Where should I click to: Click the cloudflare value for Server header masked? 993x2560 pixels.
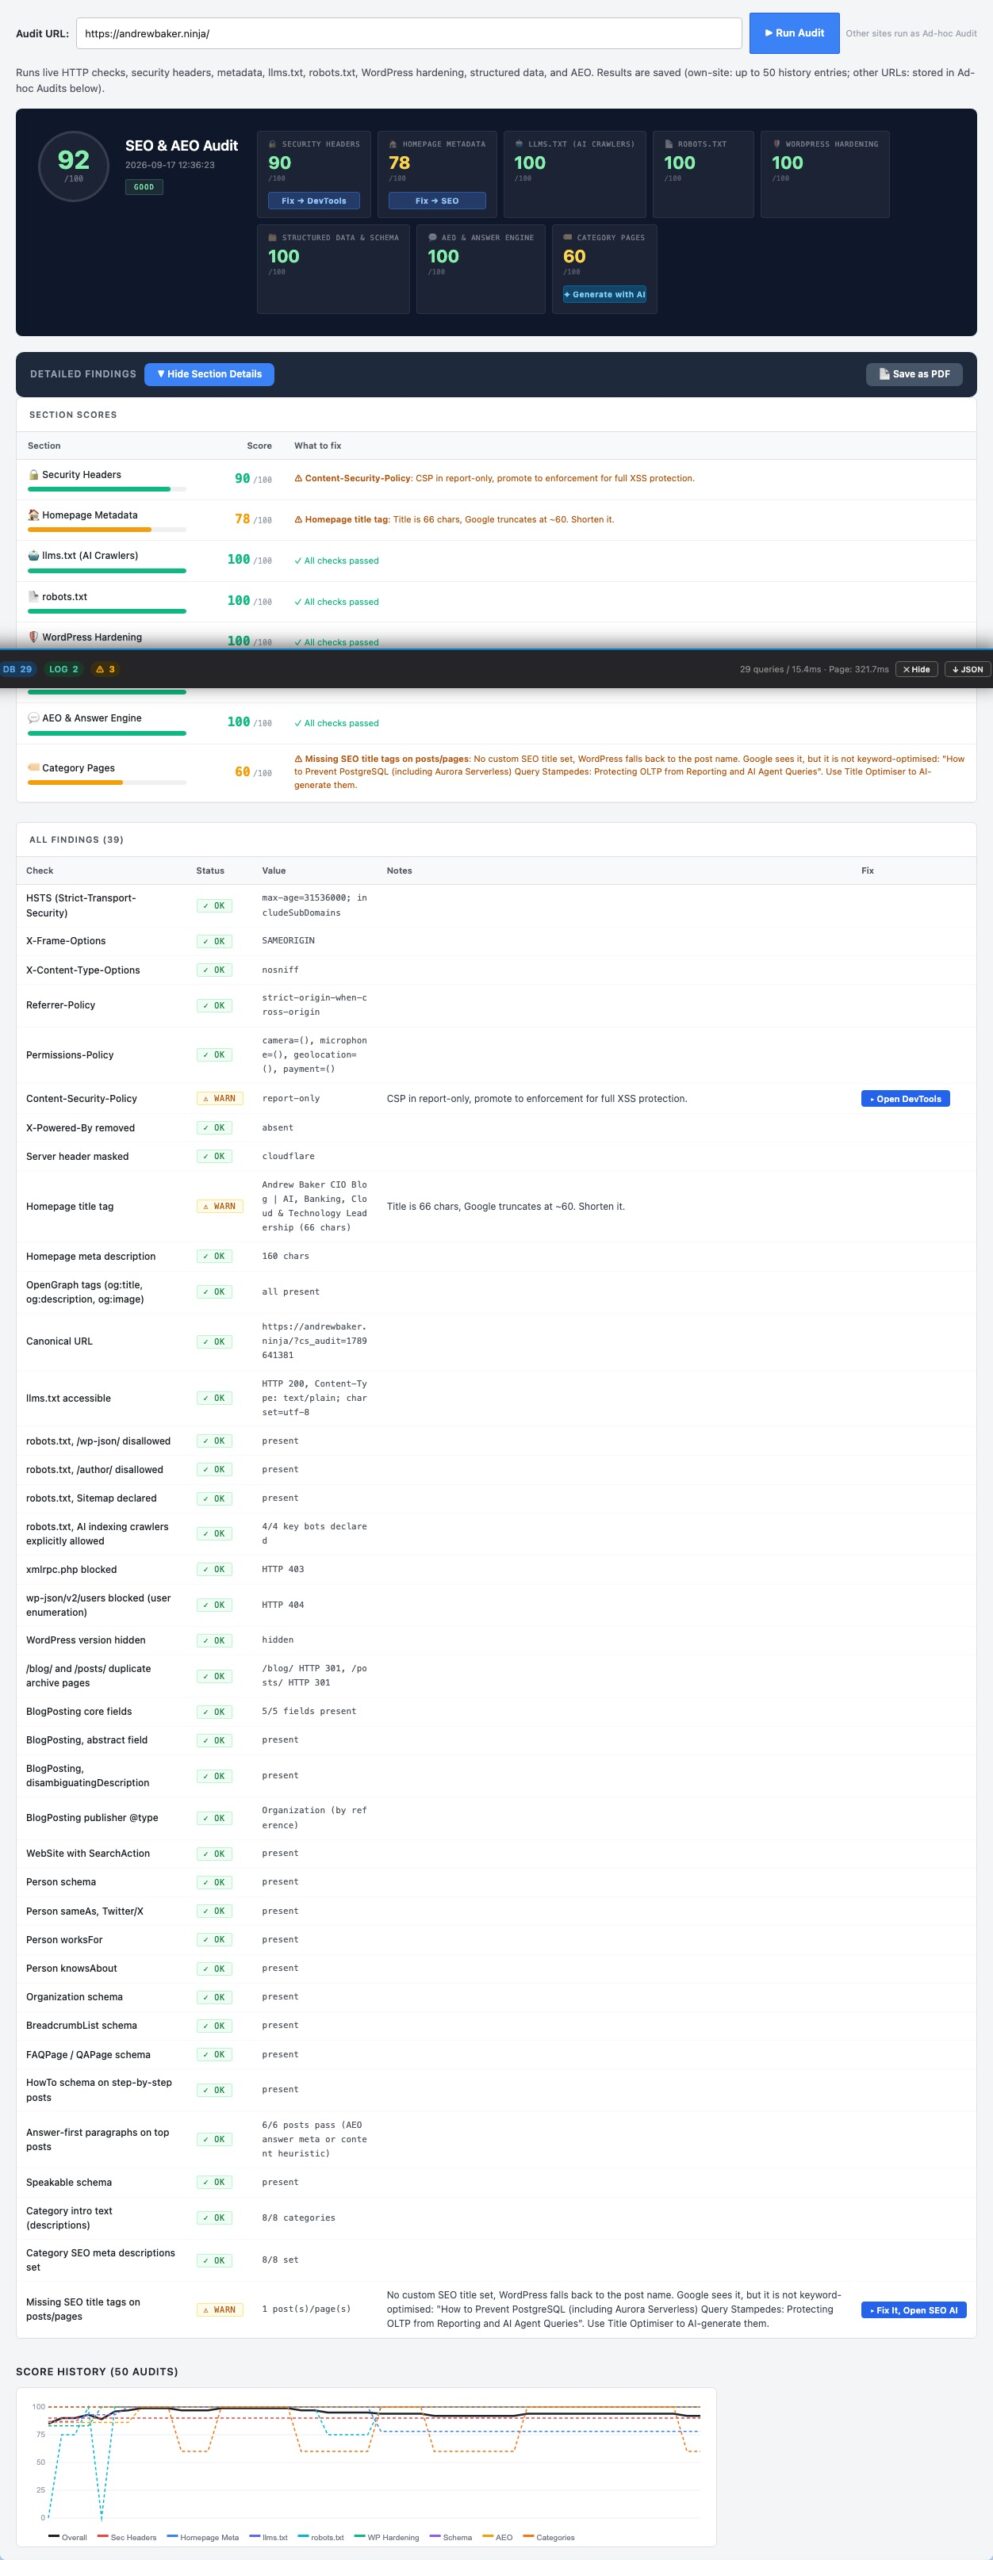[288, 1156]
